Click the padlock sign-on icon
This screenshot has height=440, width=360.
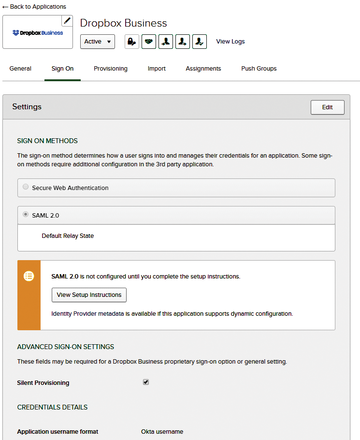coord(132,42)
